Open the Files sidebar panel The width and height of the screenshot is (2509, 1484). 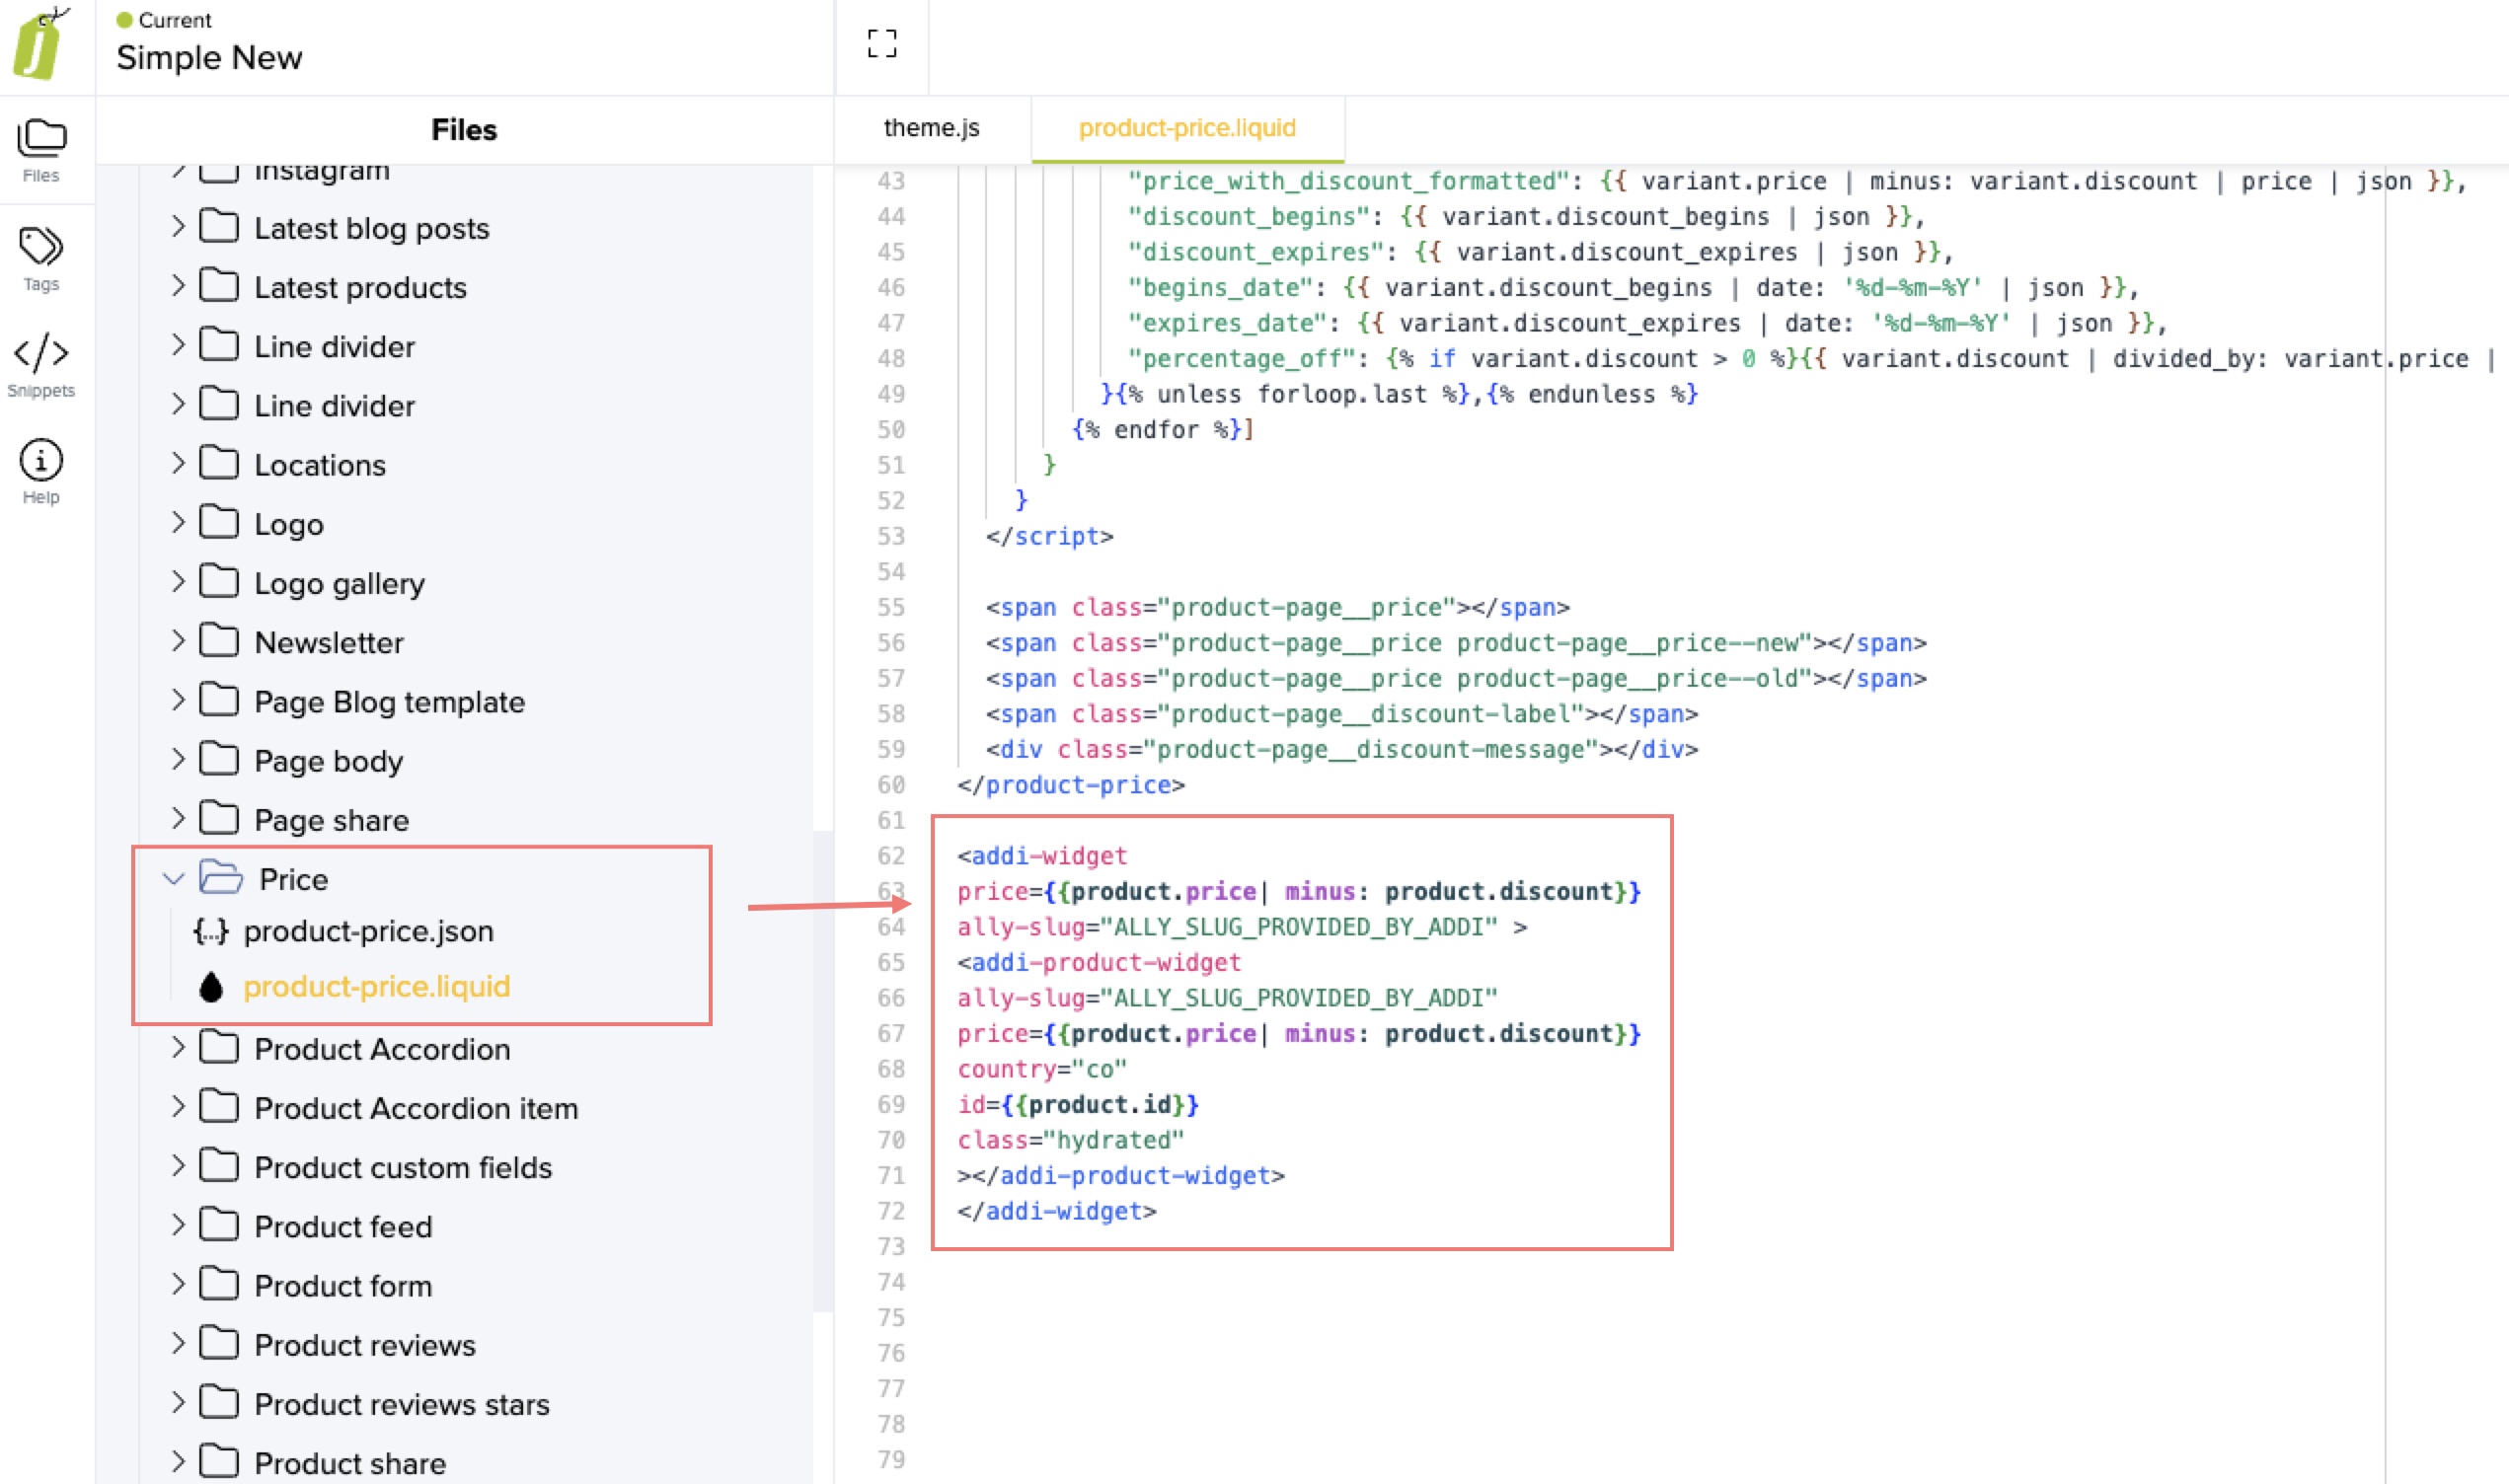[x=41, y=150]
